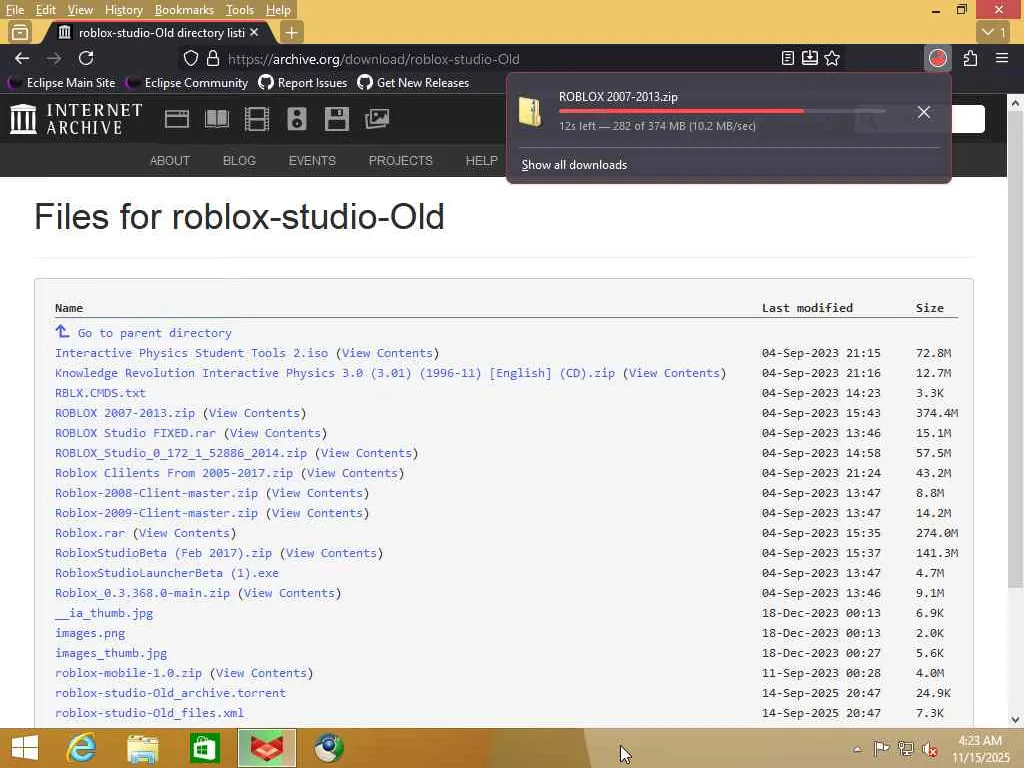The image size is (1024, 768).
Task: Bookmark this page with the star icon
Action: [x=832, y=59]
